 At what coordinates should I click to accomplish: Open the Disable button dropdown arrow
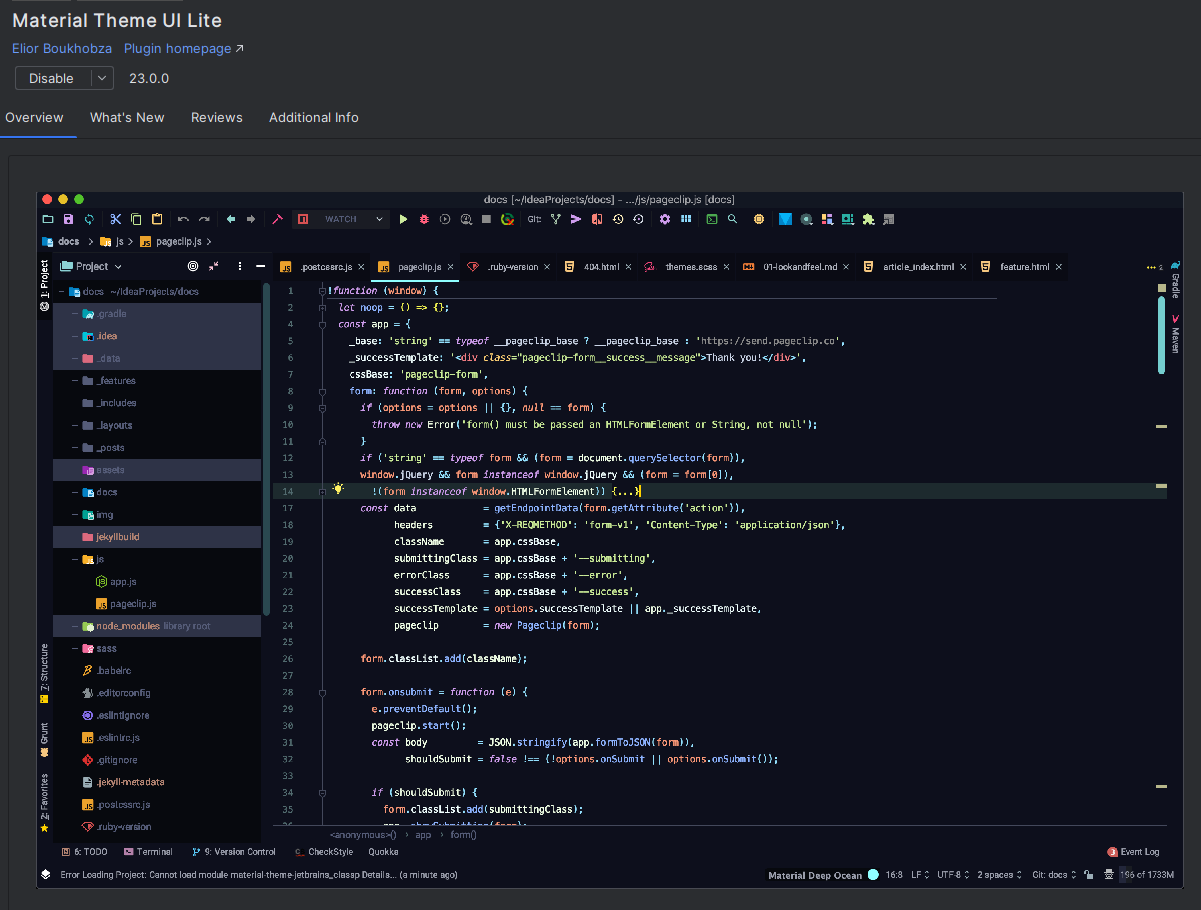pos(101,78)
